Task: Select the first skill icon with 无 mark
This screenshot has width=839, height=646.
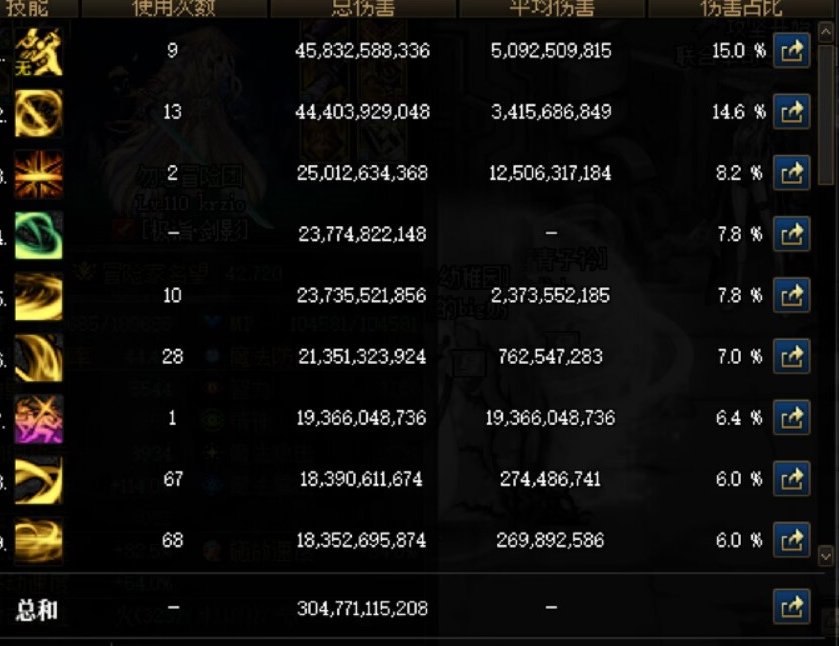Action: click(39, 51)
